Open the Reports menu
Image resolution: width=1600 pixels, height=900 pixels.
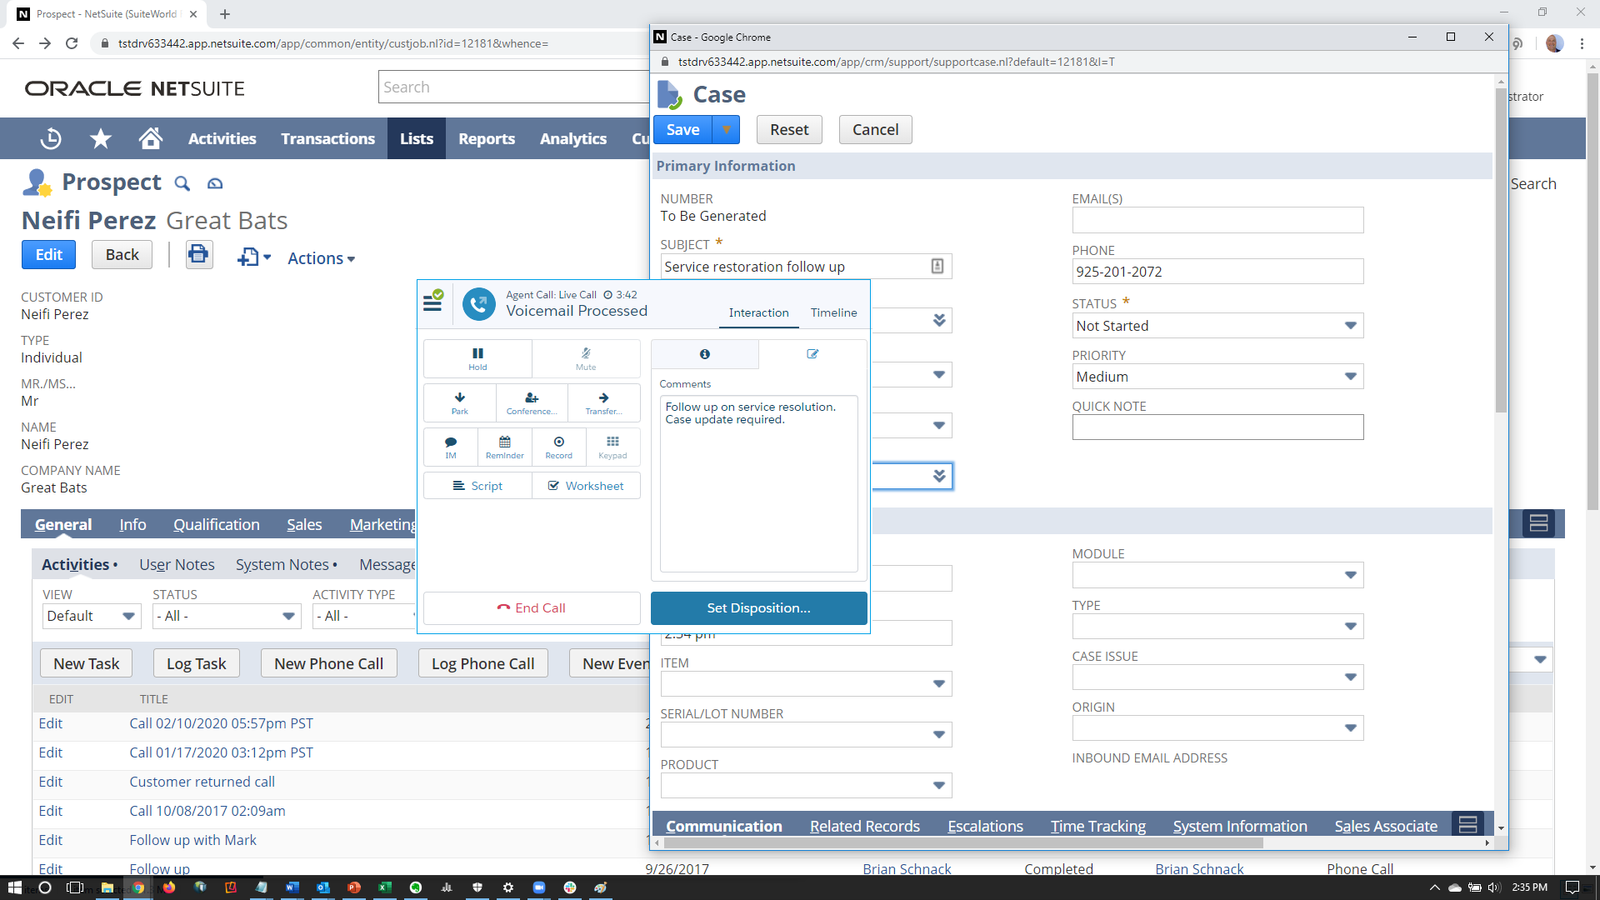(487, 138)
